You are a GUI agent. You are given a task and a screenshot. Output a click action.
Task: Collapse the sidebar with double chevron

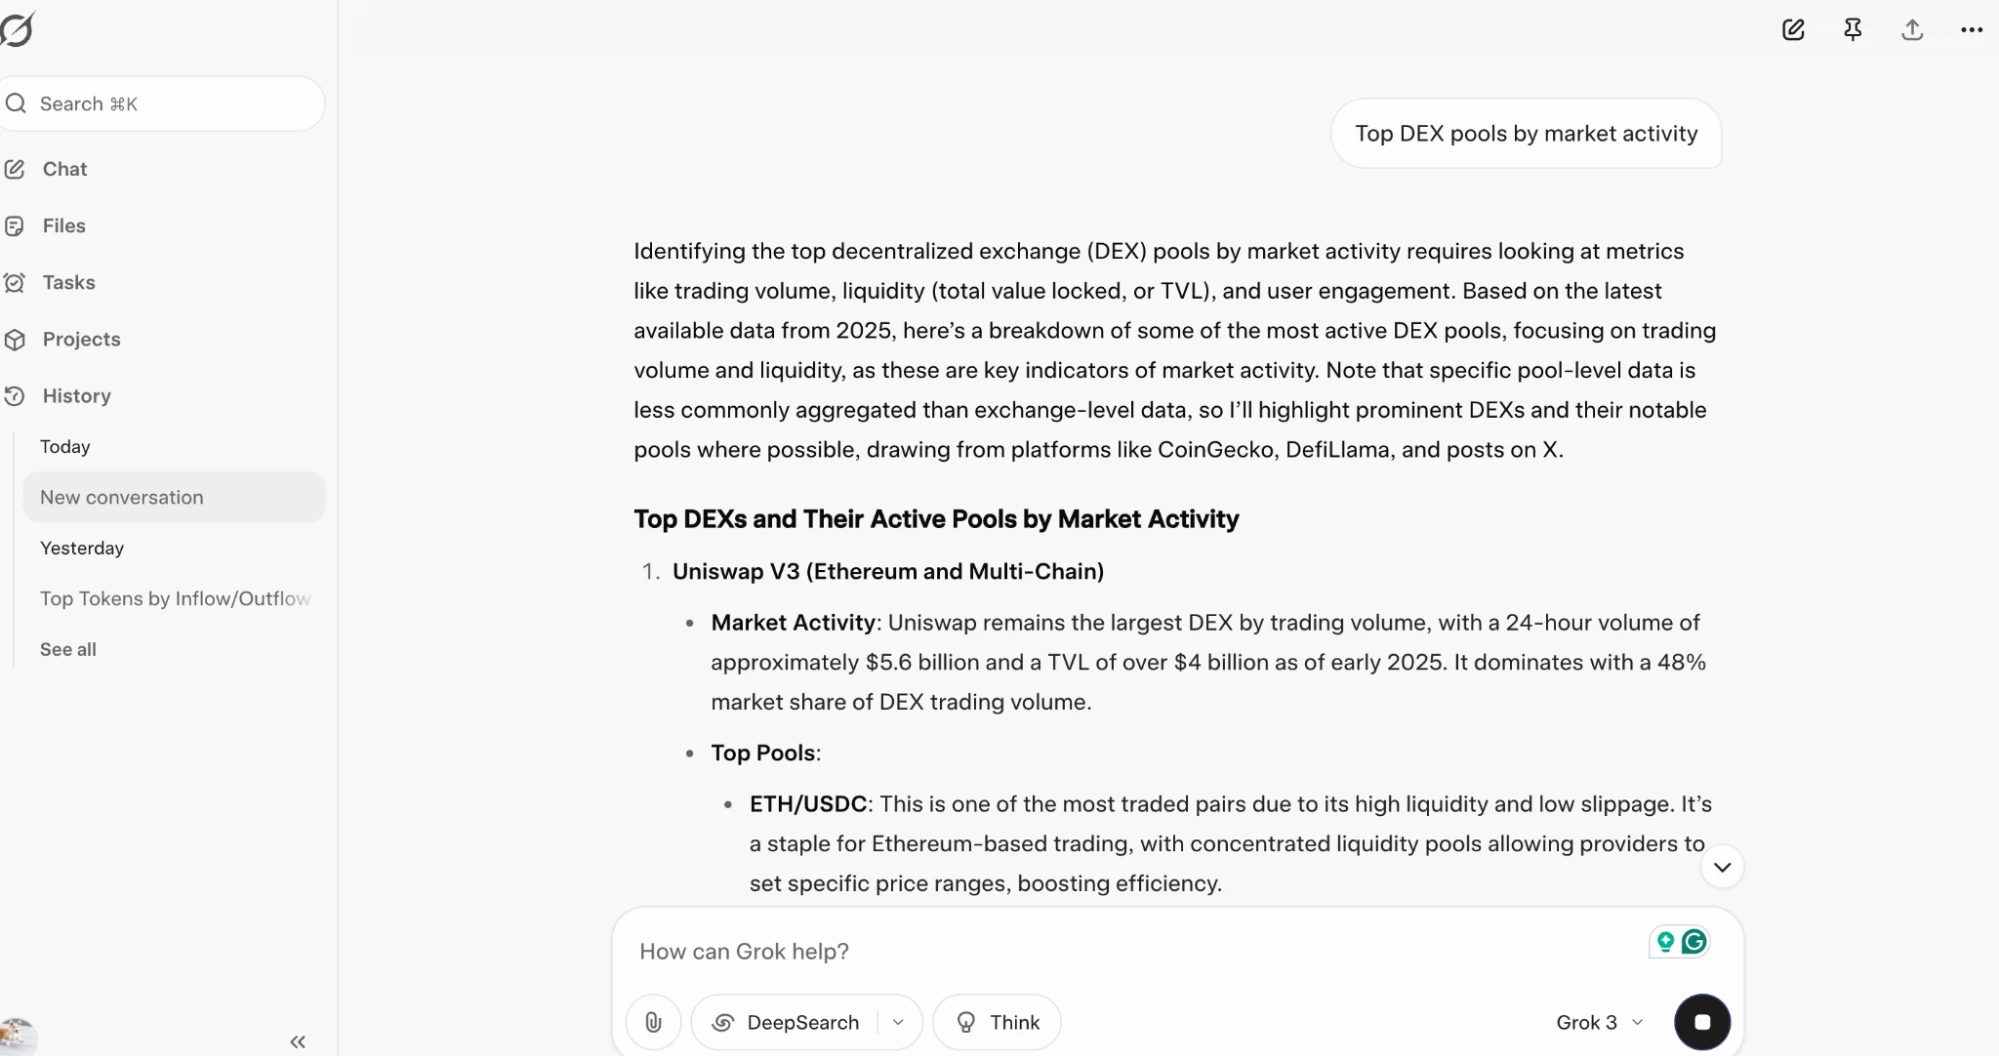[297, 1041]
